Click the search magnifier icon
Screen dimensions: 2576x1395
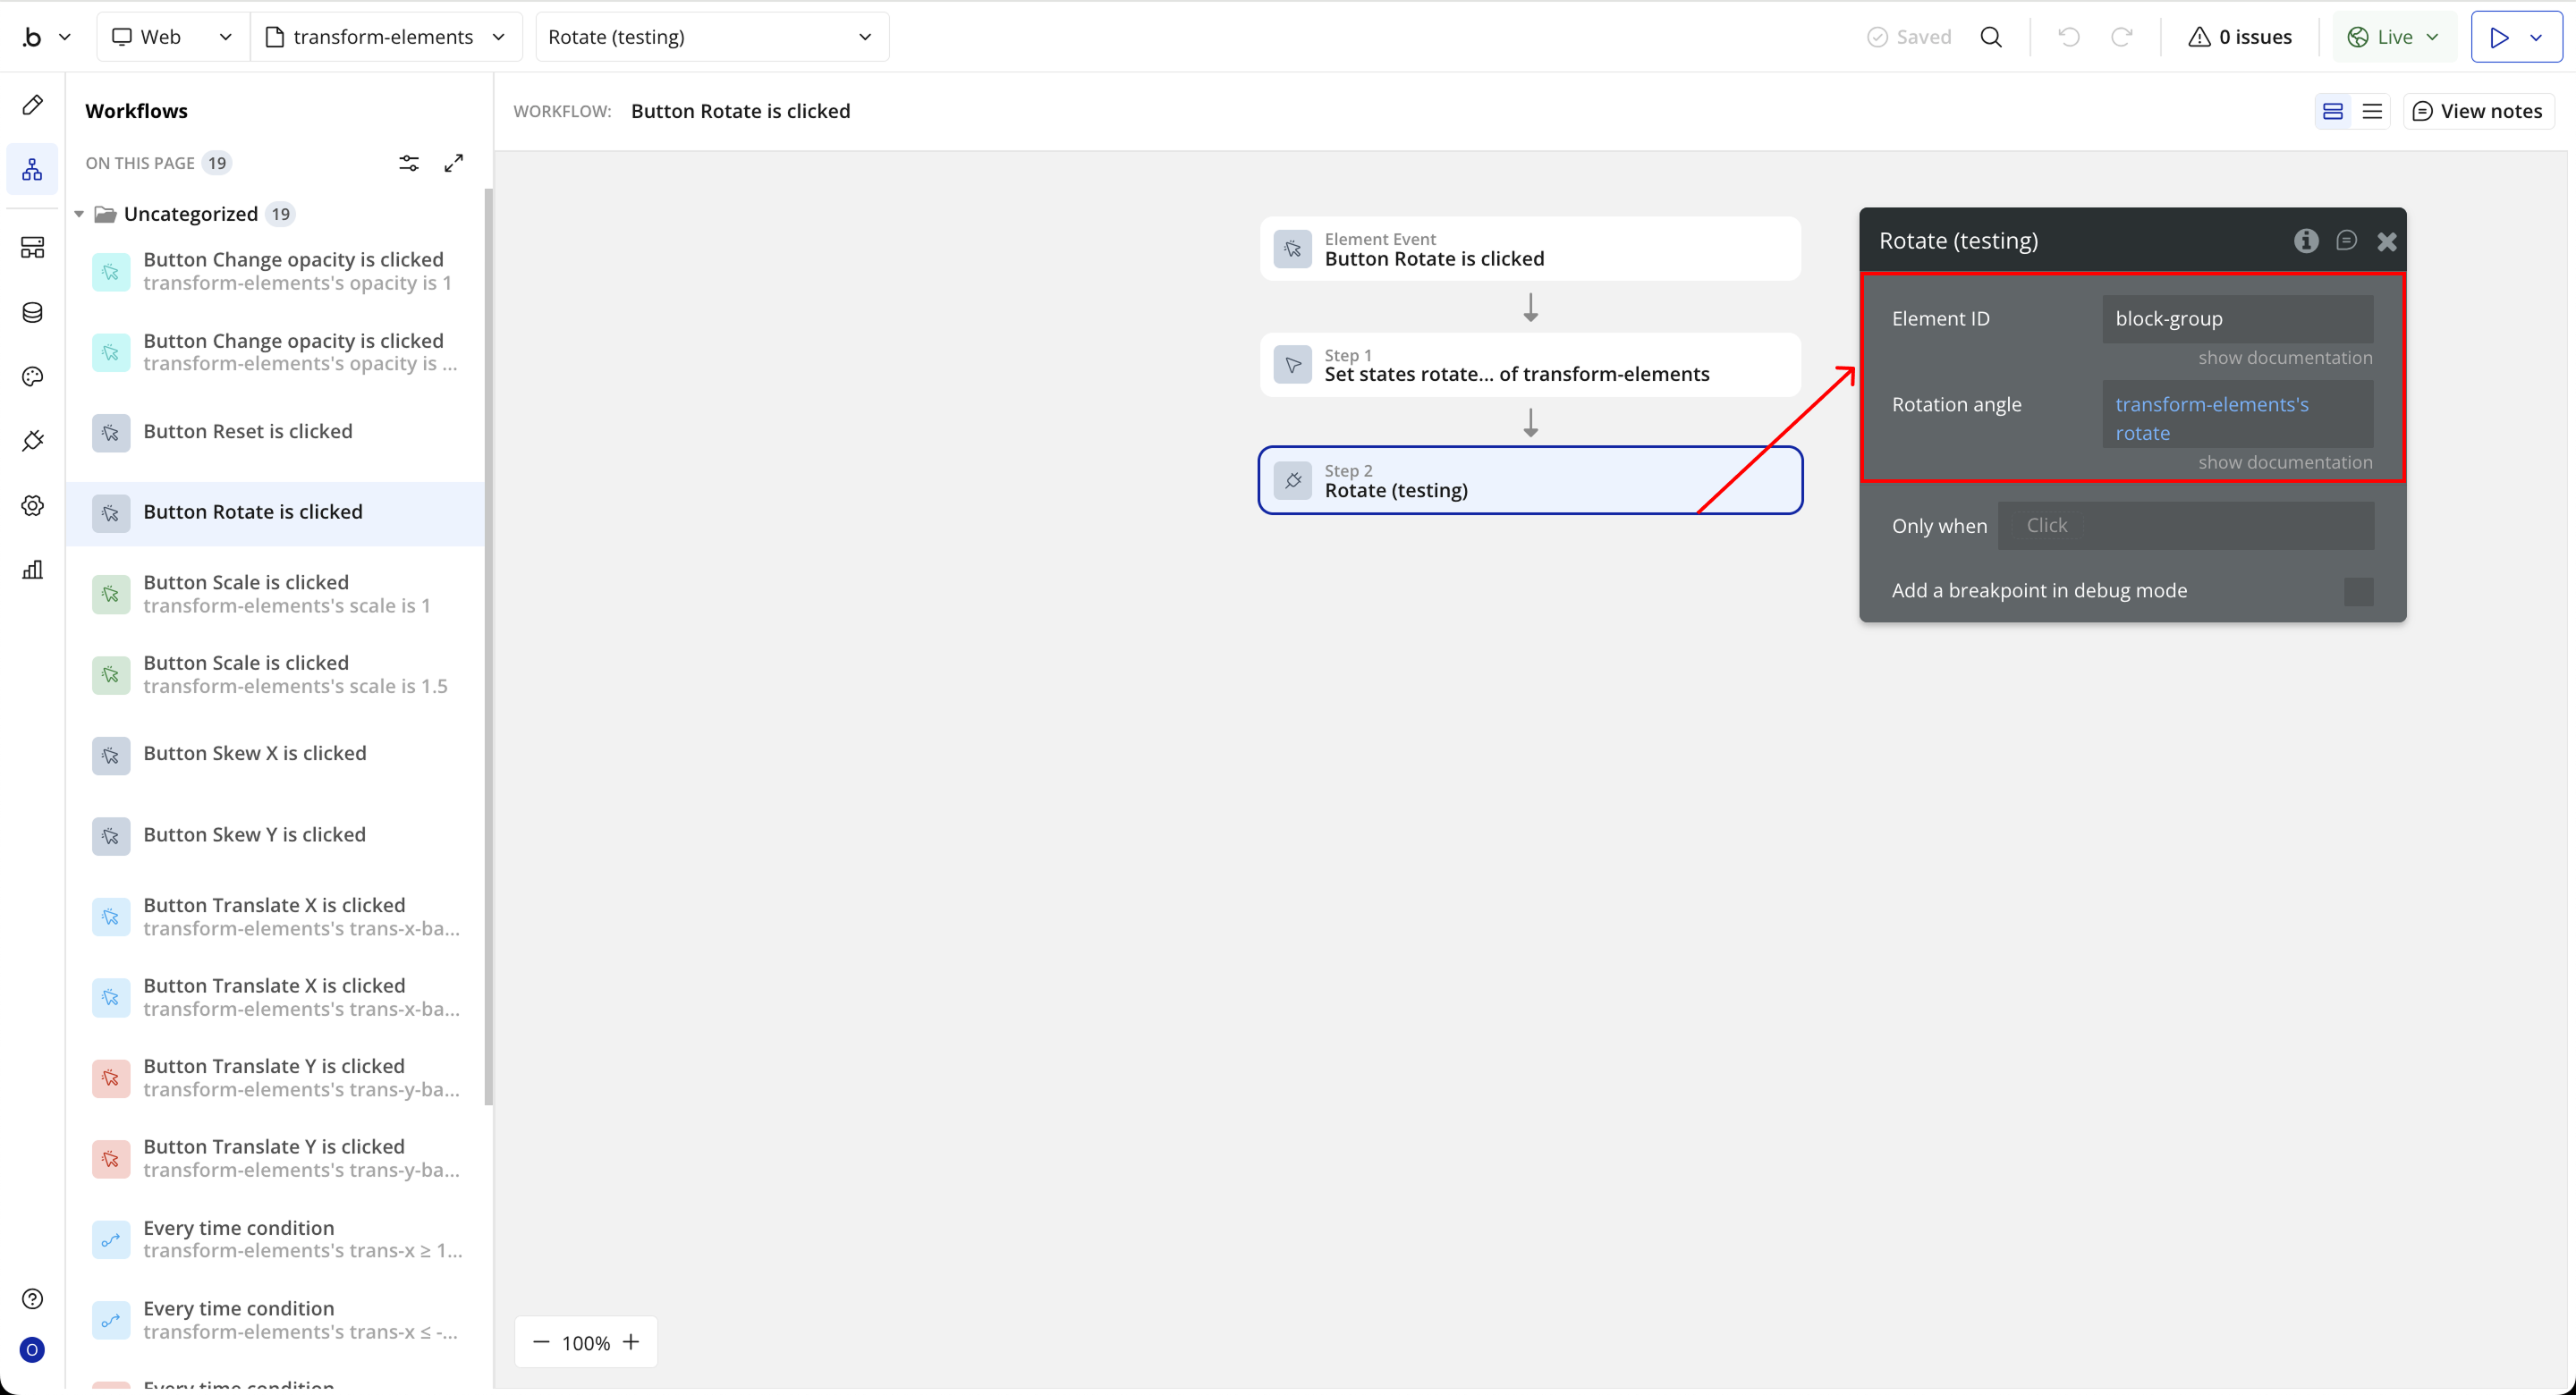tap(1990, 37)
